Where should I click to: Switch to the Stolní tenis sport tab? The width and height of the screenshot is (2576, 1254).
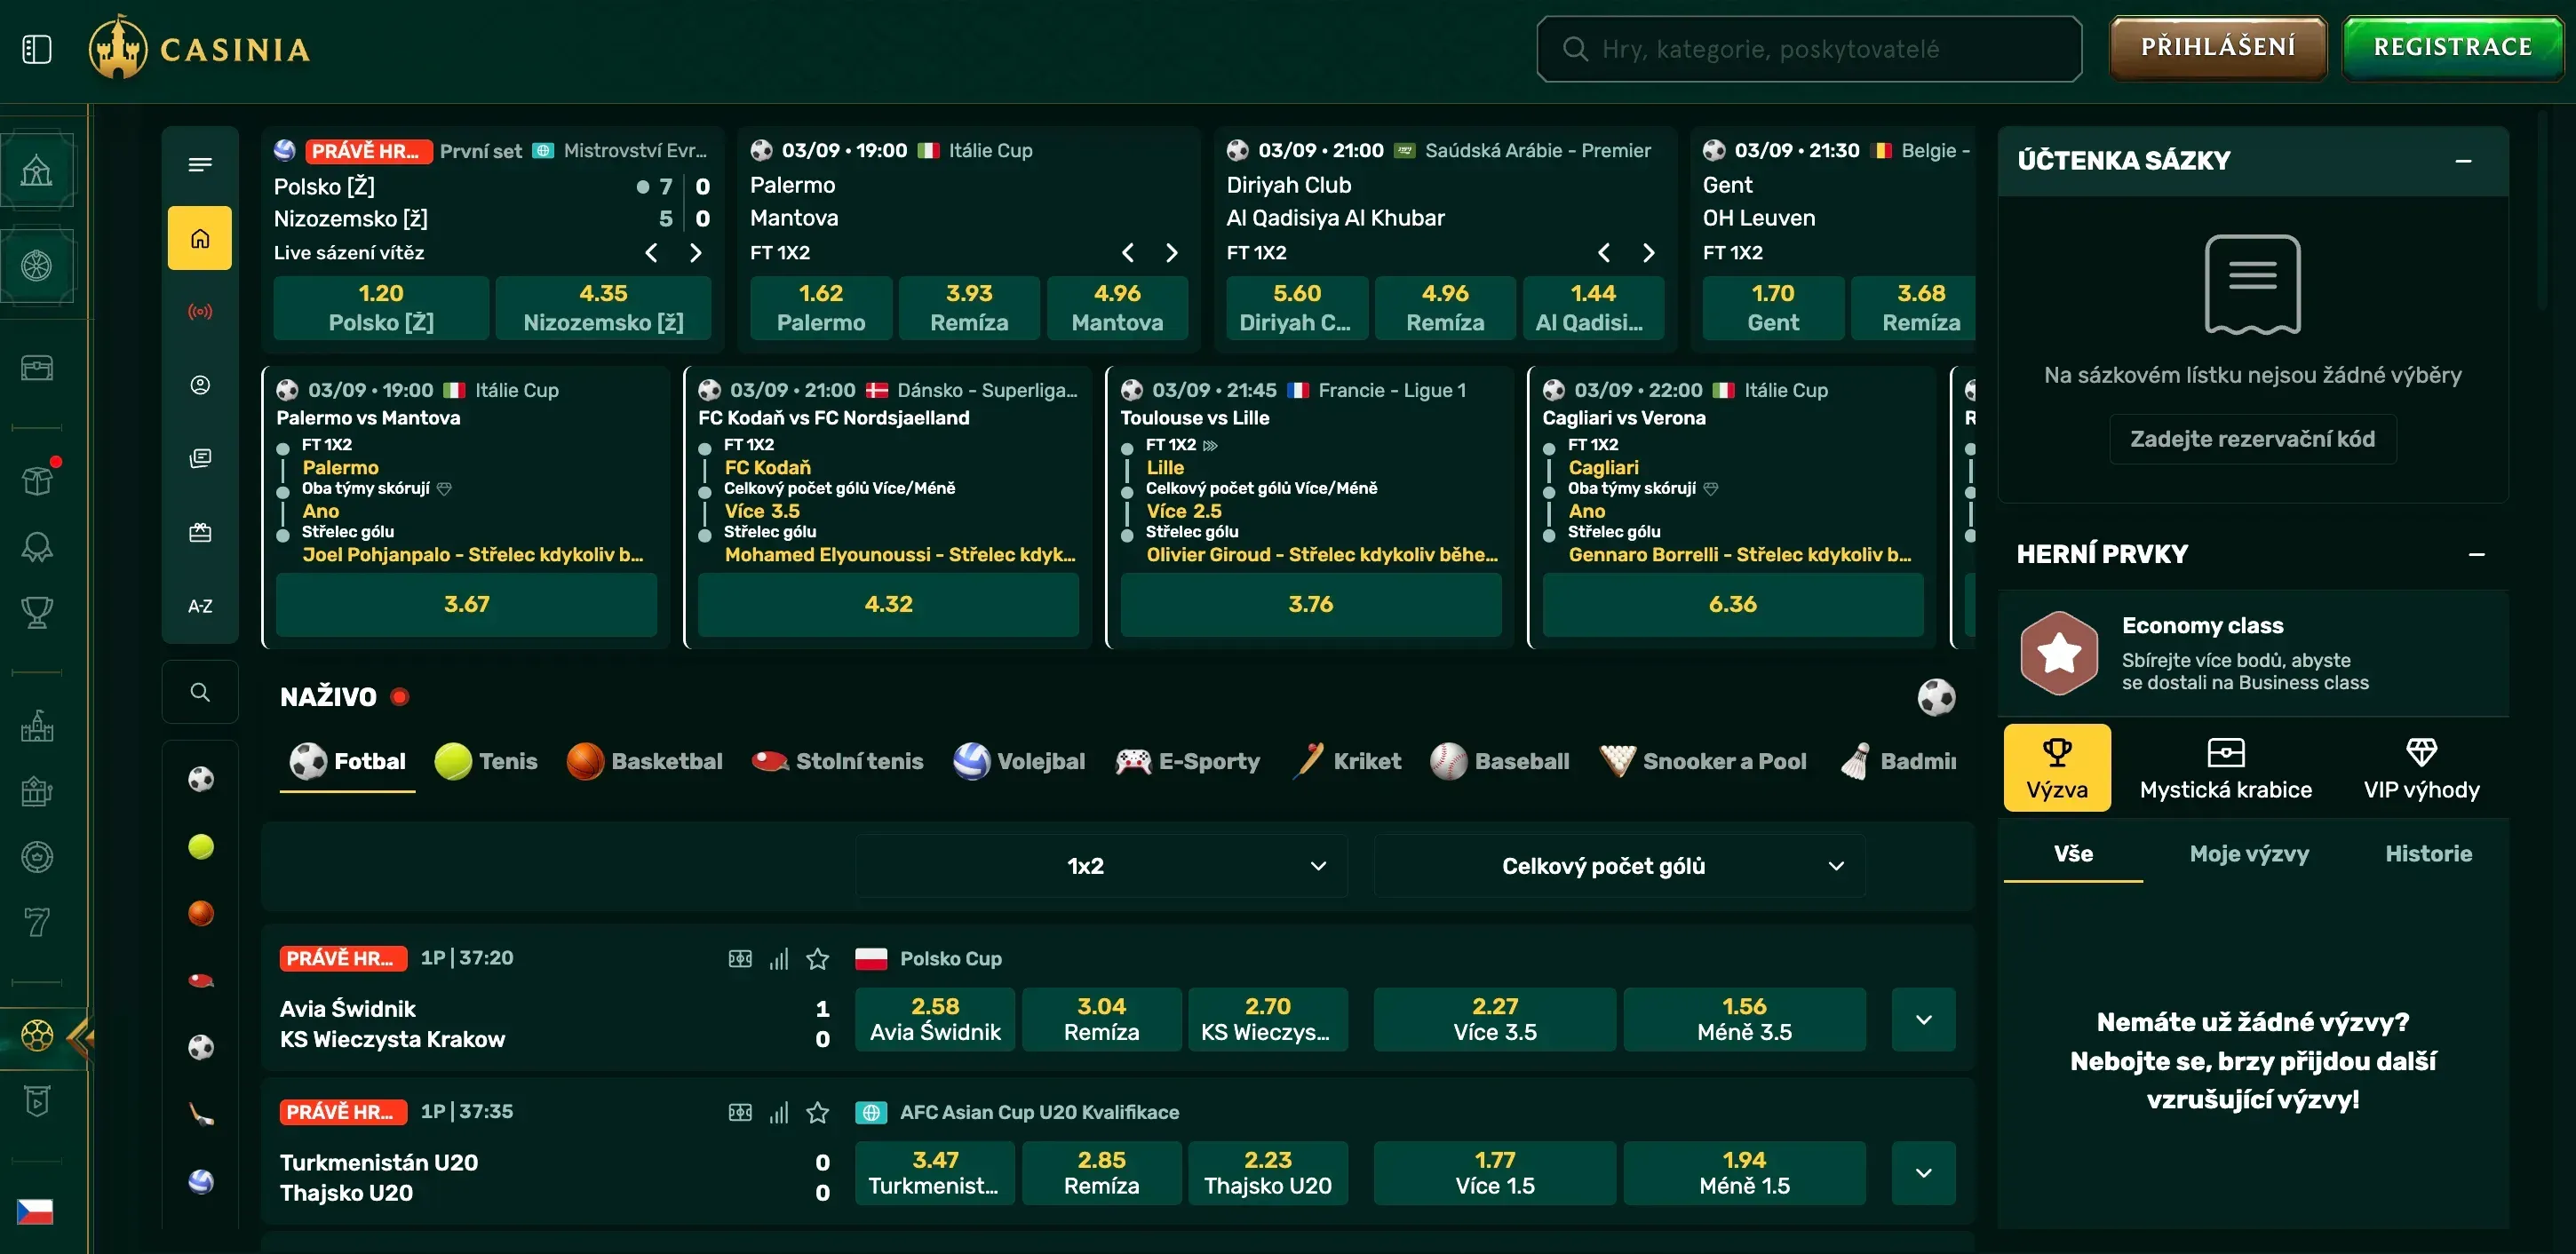point(837,762)
